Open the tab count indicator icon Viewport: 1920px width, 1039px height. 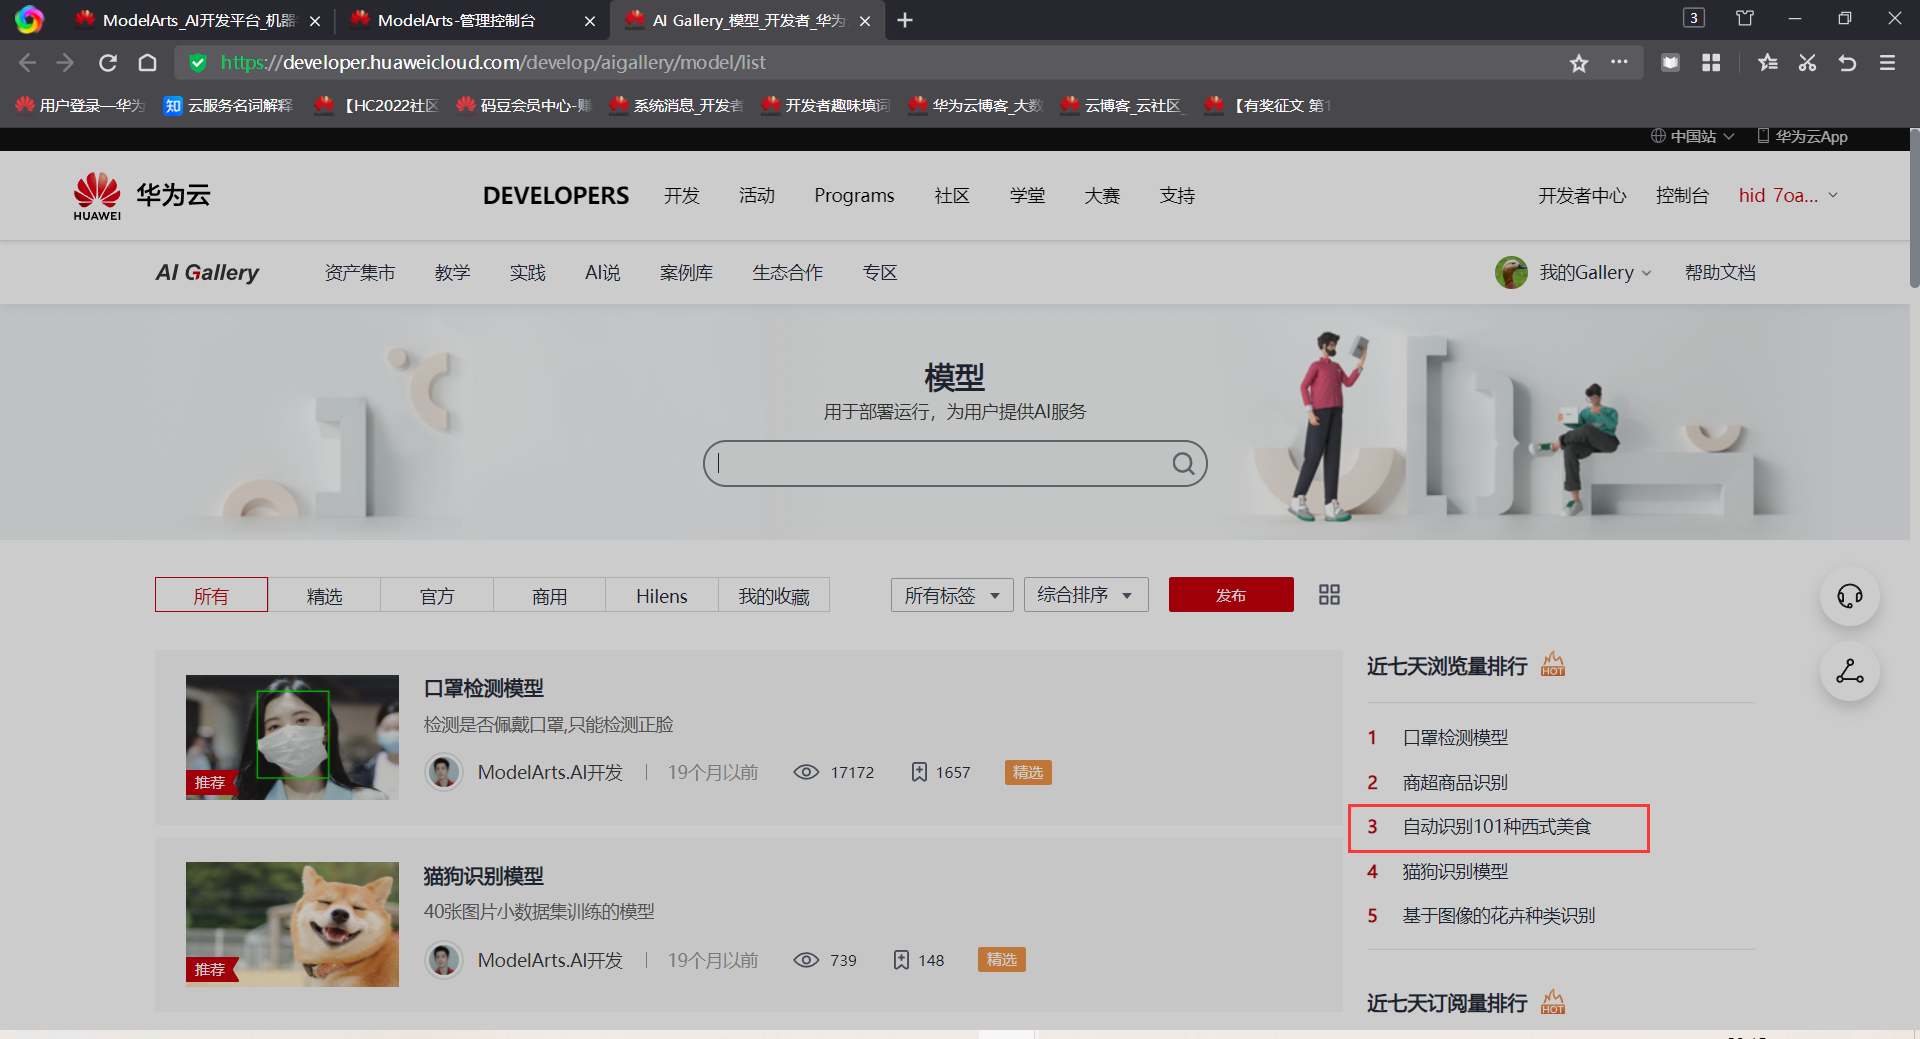pyautogui.click(x=1694, y=18)
